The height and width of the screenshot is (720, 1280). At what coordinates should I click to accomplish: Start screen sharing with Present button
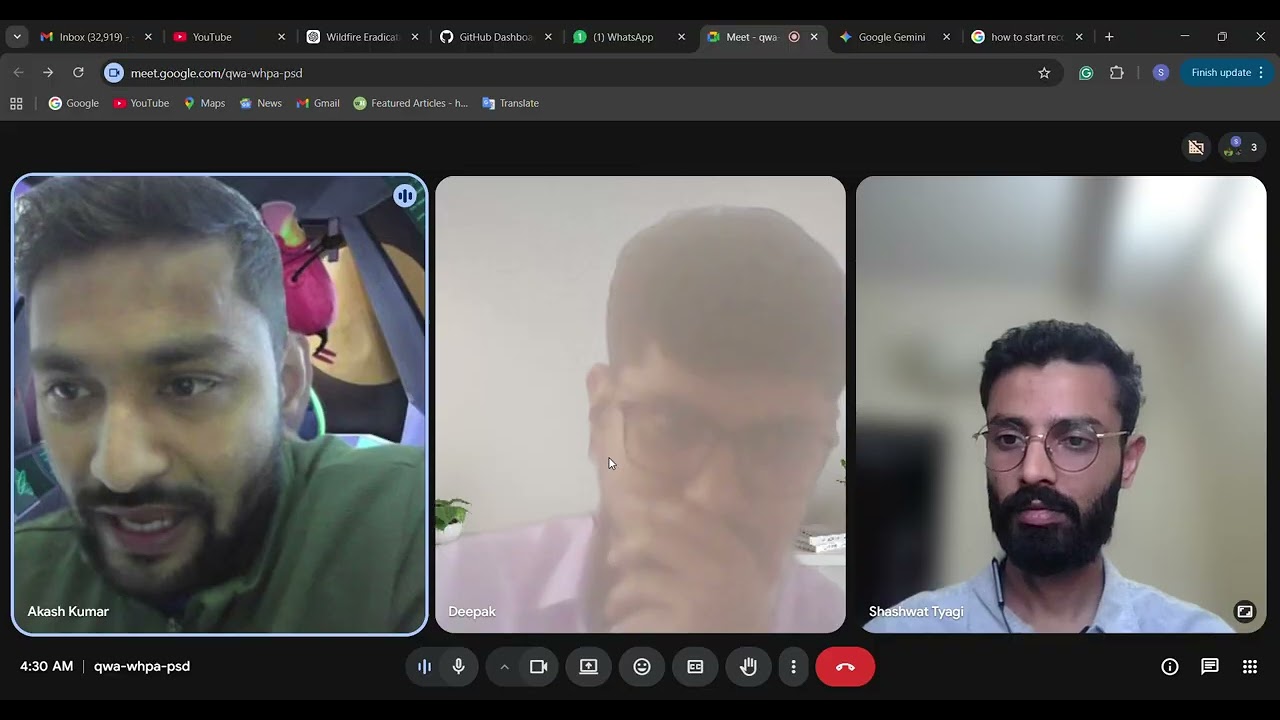point(589,667)
